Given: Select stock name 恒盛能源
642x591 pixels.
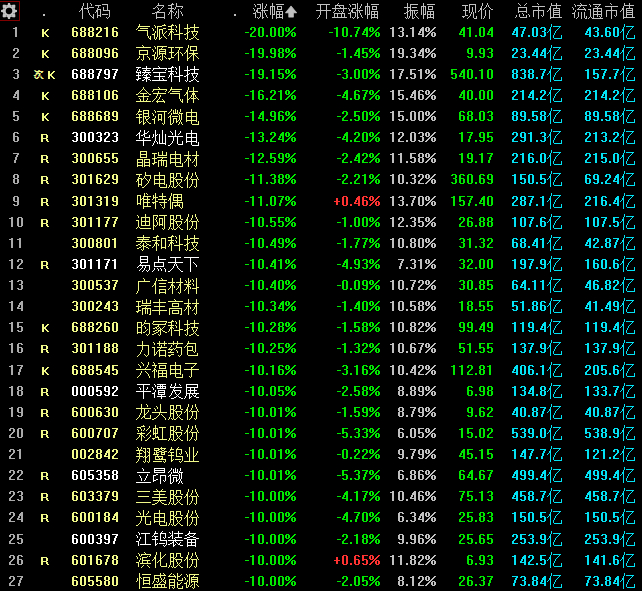Looking at the screenshot, I should [167, 581].
